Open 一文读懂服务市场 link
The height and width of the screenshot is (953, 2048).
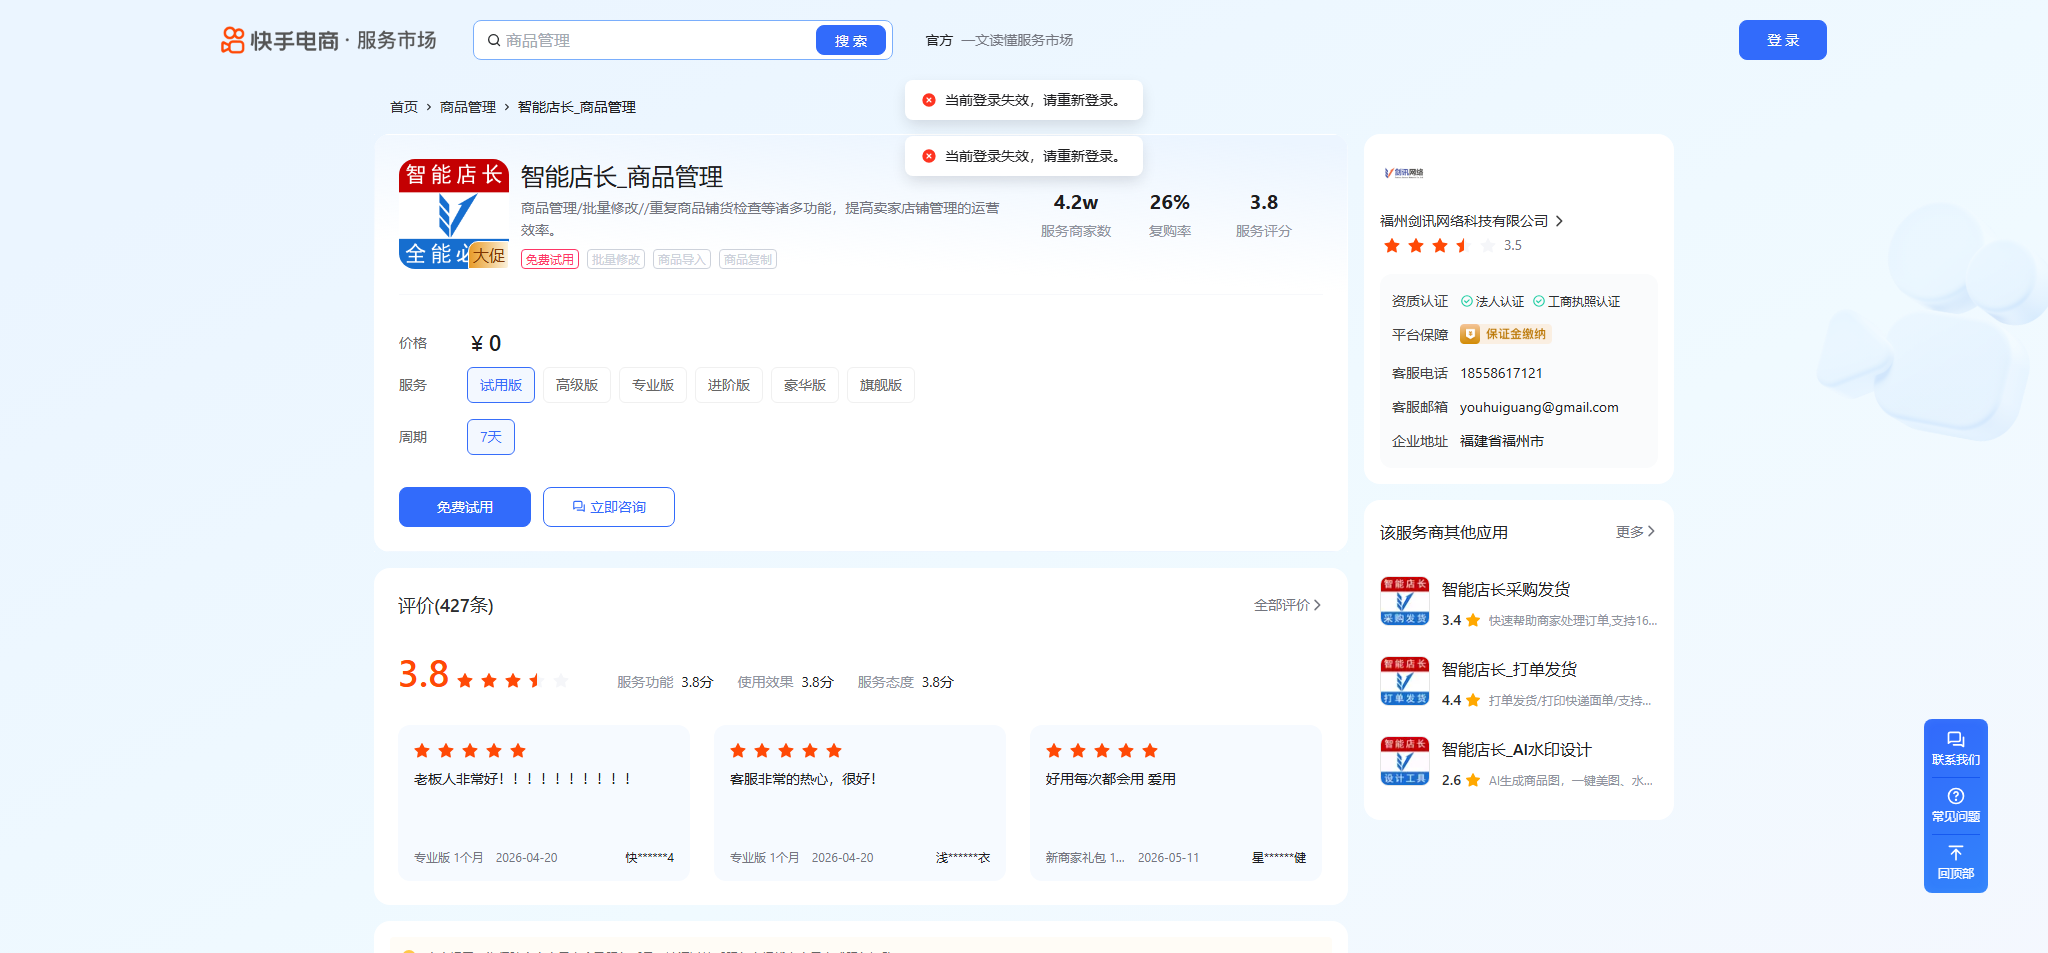(1017, 40)
